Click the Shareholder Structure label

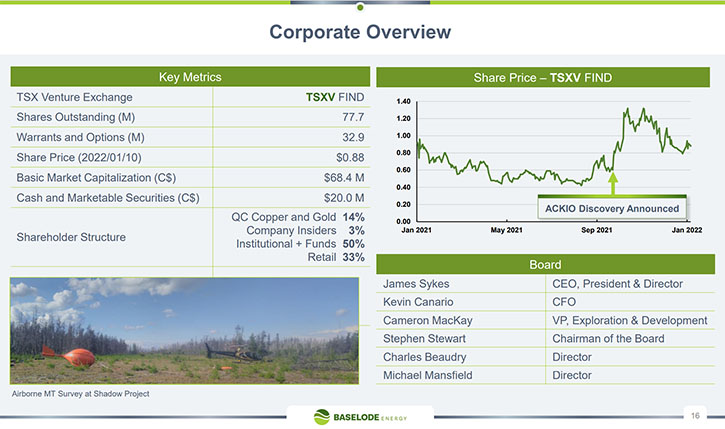pyautogui.click(x=71, y=237)
